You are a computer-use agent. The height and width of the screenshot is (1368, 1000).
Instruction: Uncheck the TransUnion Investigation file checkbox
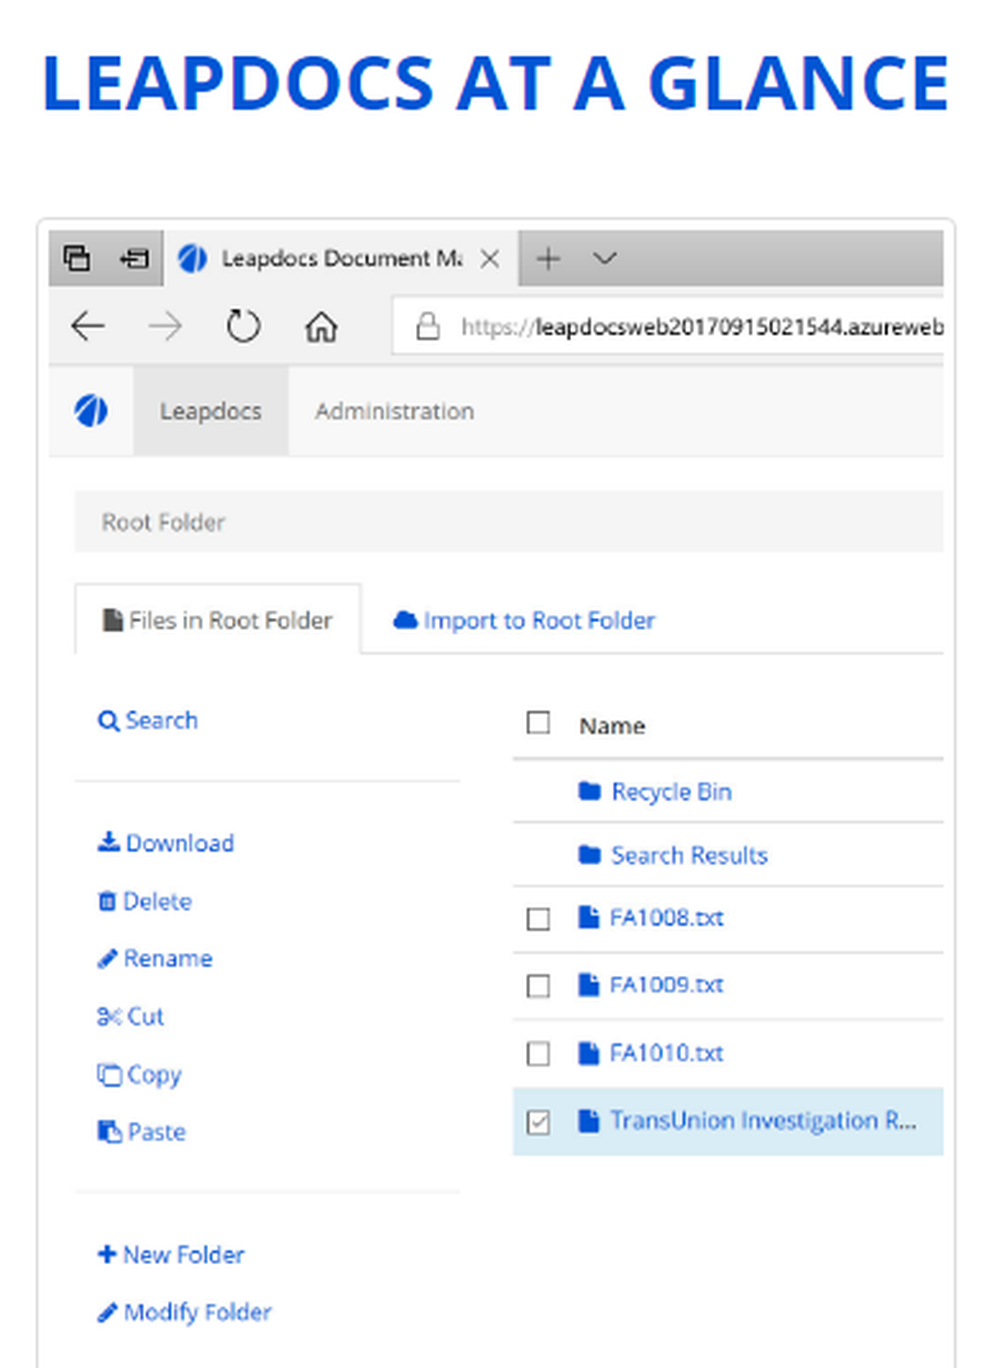(538, 1122)
